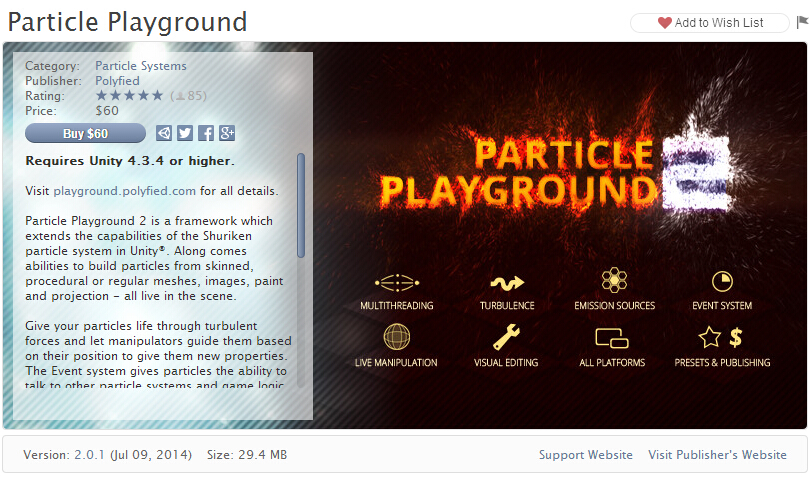Click the Emission Sources hexagon icon

(614, 280)
